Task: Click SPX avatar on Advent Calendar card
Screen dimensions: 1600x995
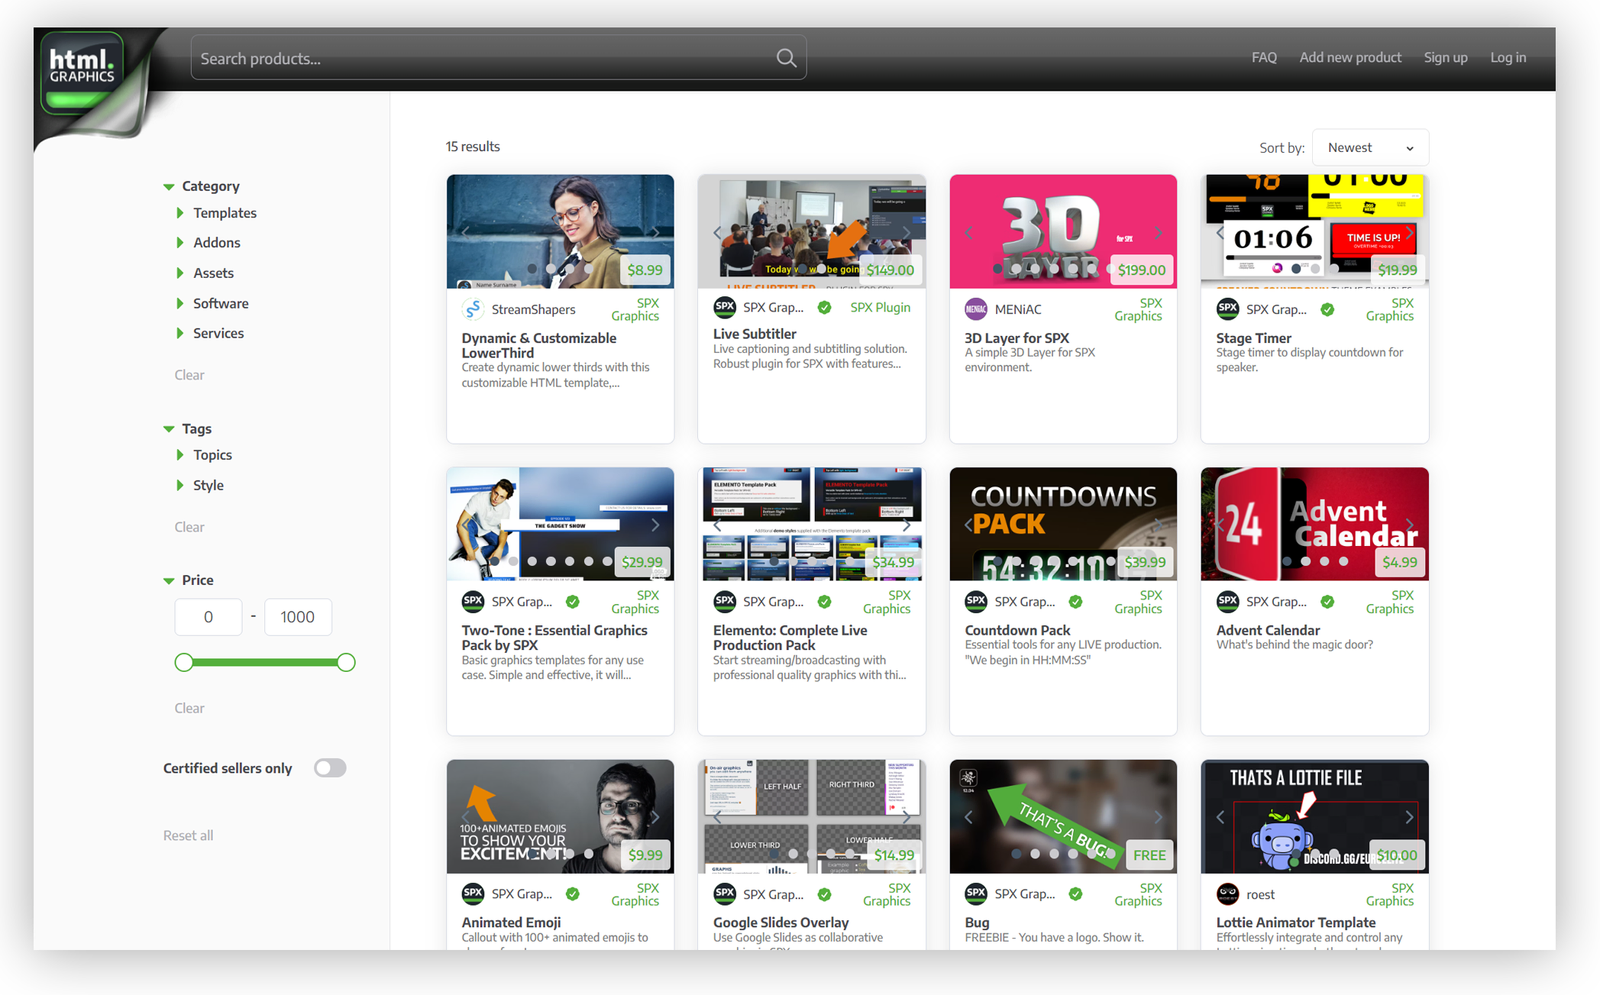Action: click(x=1227, y=602)
